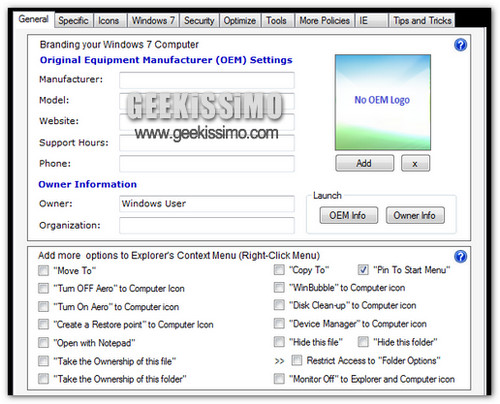Uncheck "Pin To Start Menu" option
The width and height of the screenshot is (500, 404).
coord(363,270)
